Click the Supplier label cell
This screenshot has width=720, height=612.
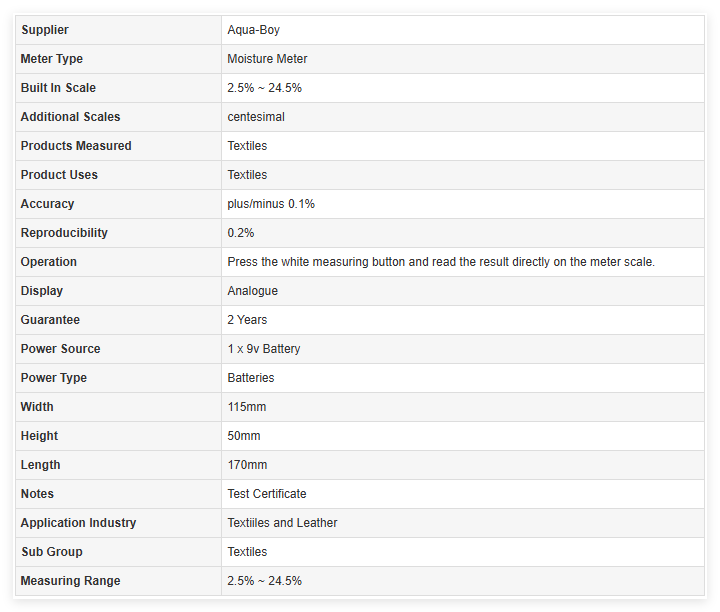(45, 30)
